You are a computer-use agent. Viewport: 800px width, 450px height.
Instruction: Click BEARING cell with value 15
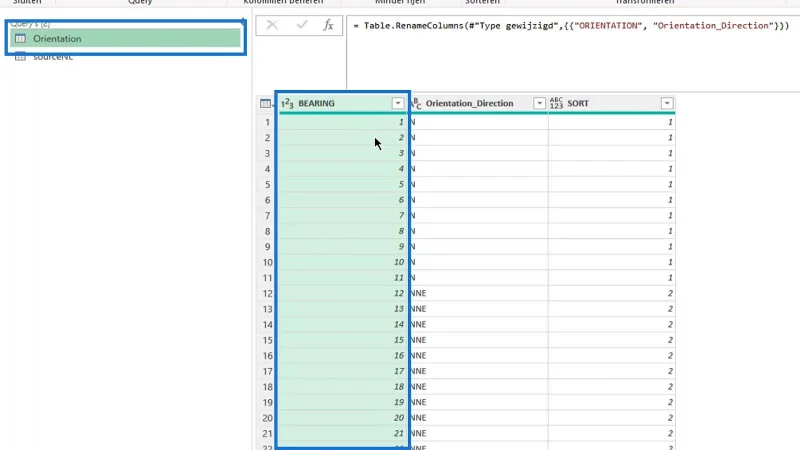(342, 340)
